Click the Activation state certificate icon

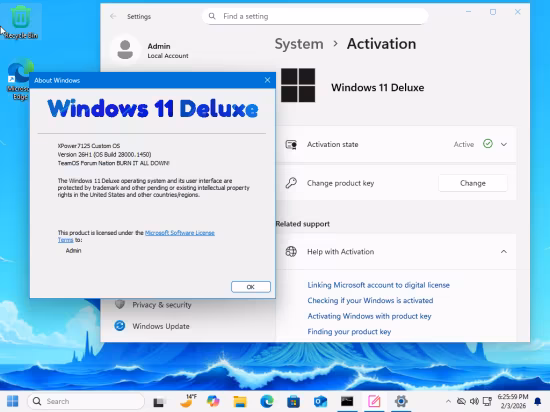(291, 144)
